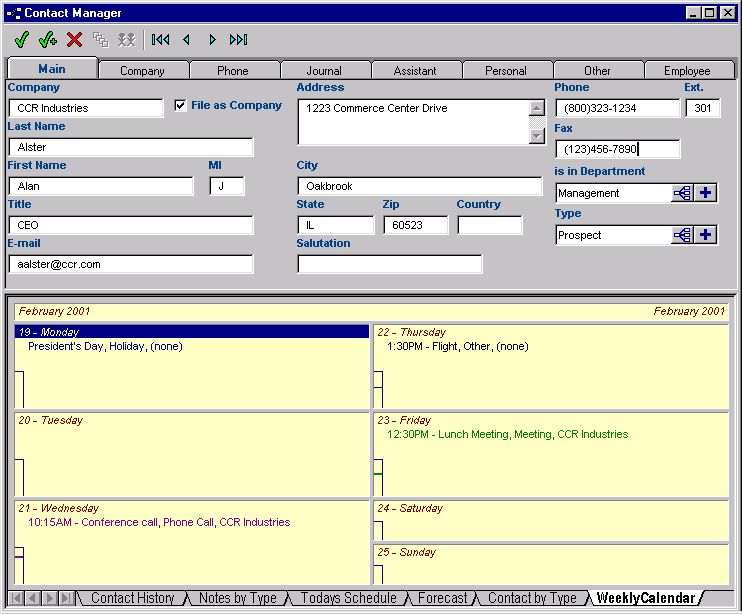Toggle the File as Company checkbox
This screenshot has height=614, width=742.
pos(180,105)
